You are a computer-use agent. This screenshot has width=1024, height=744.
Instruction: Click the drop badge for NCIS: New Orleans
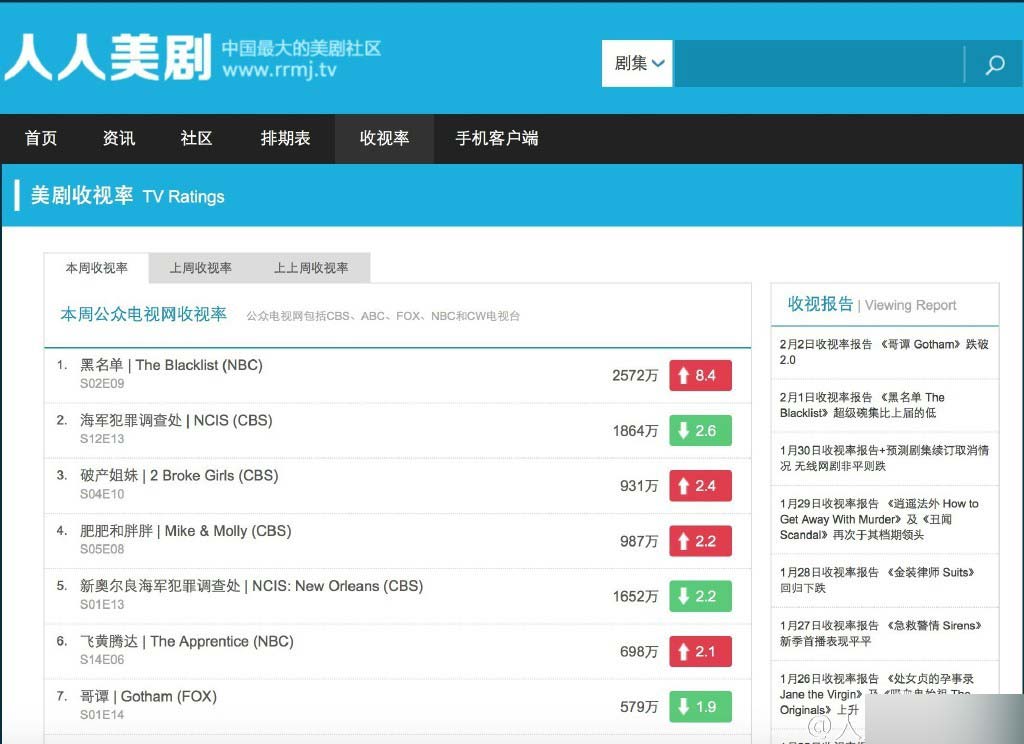pyautogui.click(x=700, y=595)
